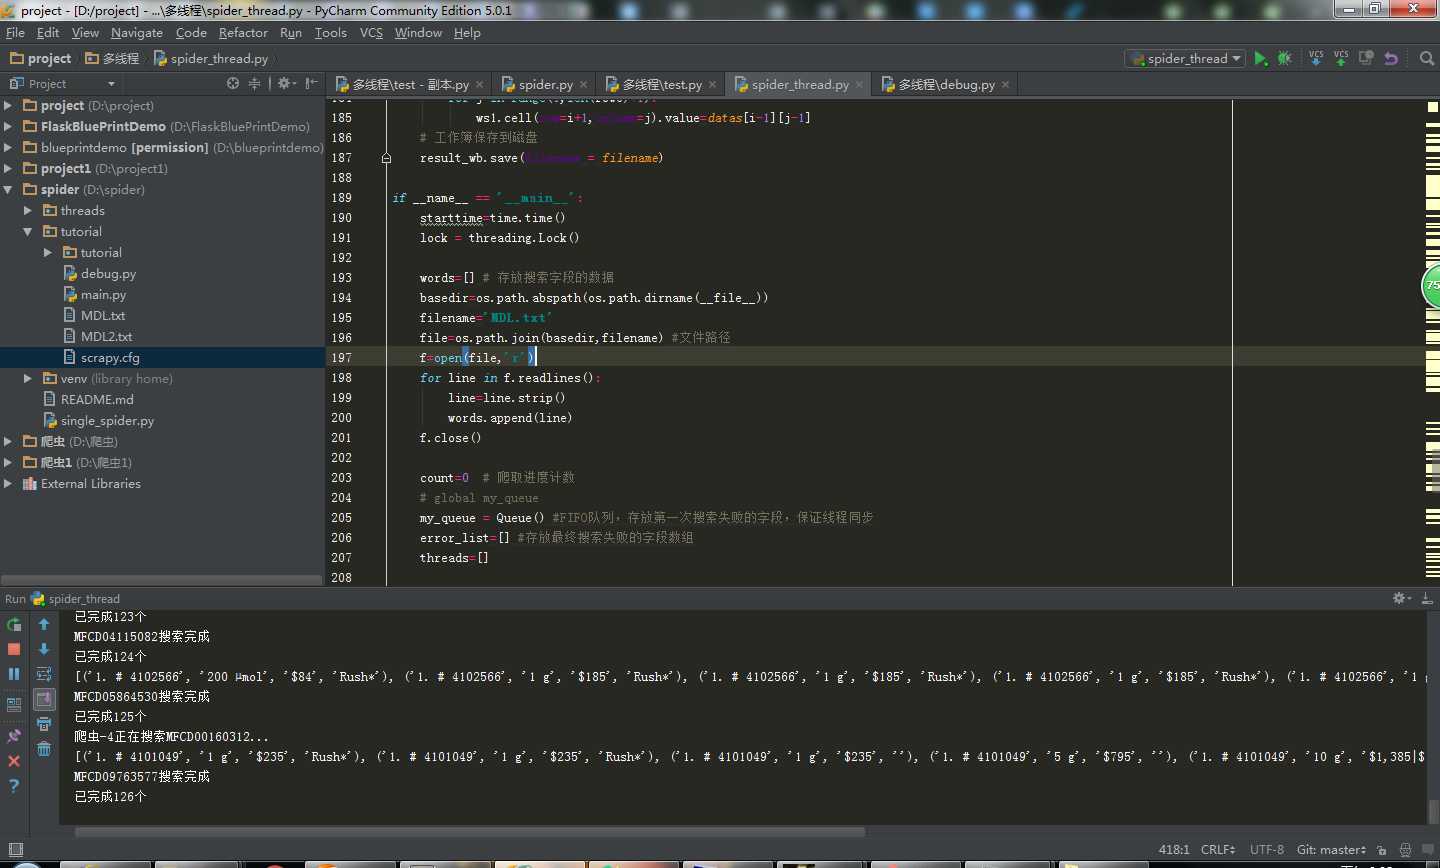The height and width of the screenshot is (868, 1440).
Task: Click cursor position 418:1 in status bar
Action: (1173, 850)
